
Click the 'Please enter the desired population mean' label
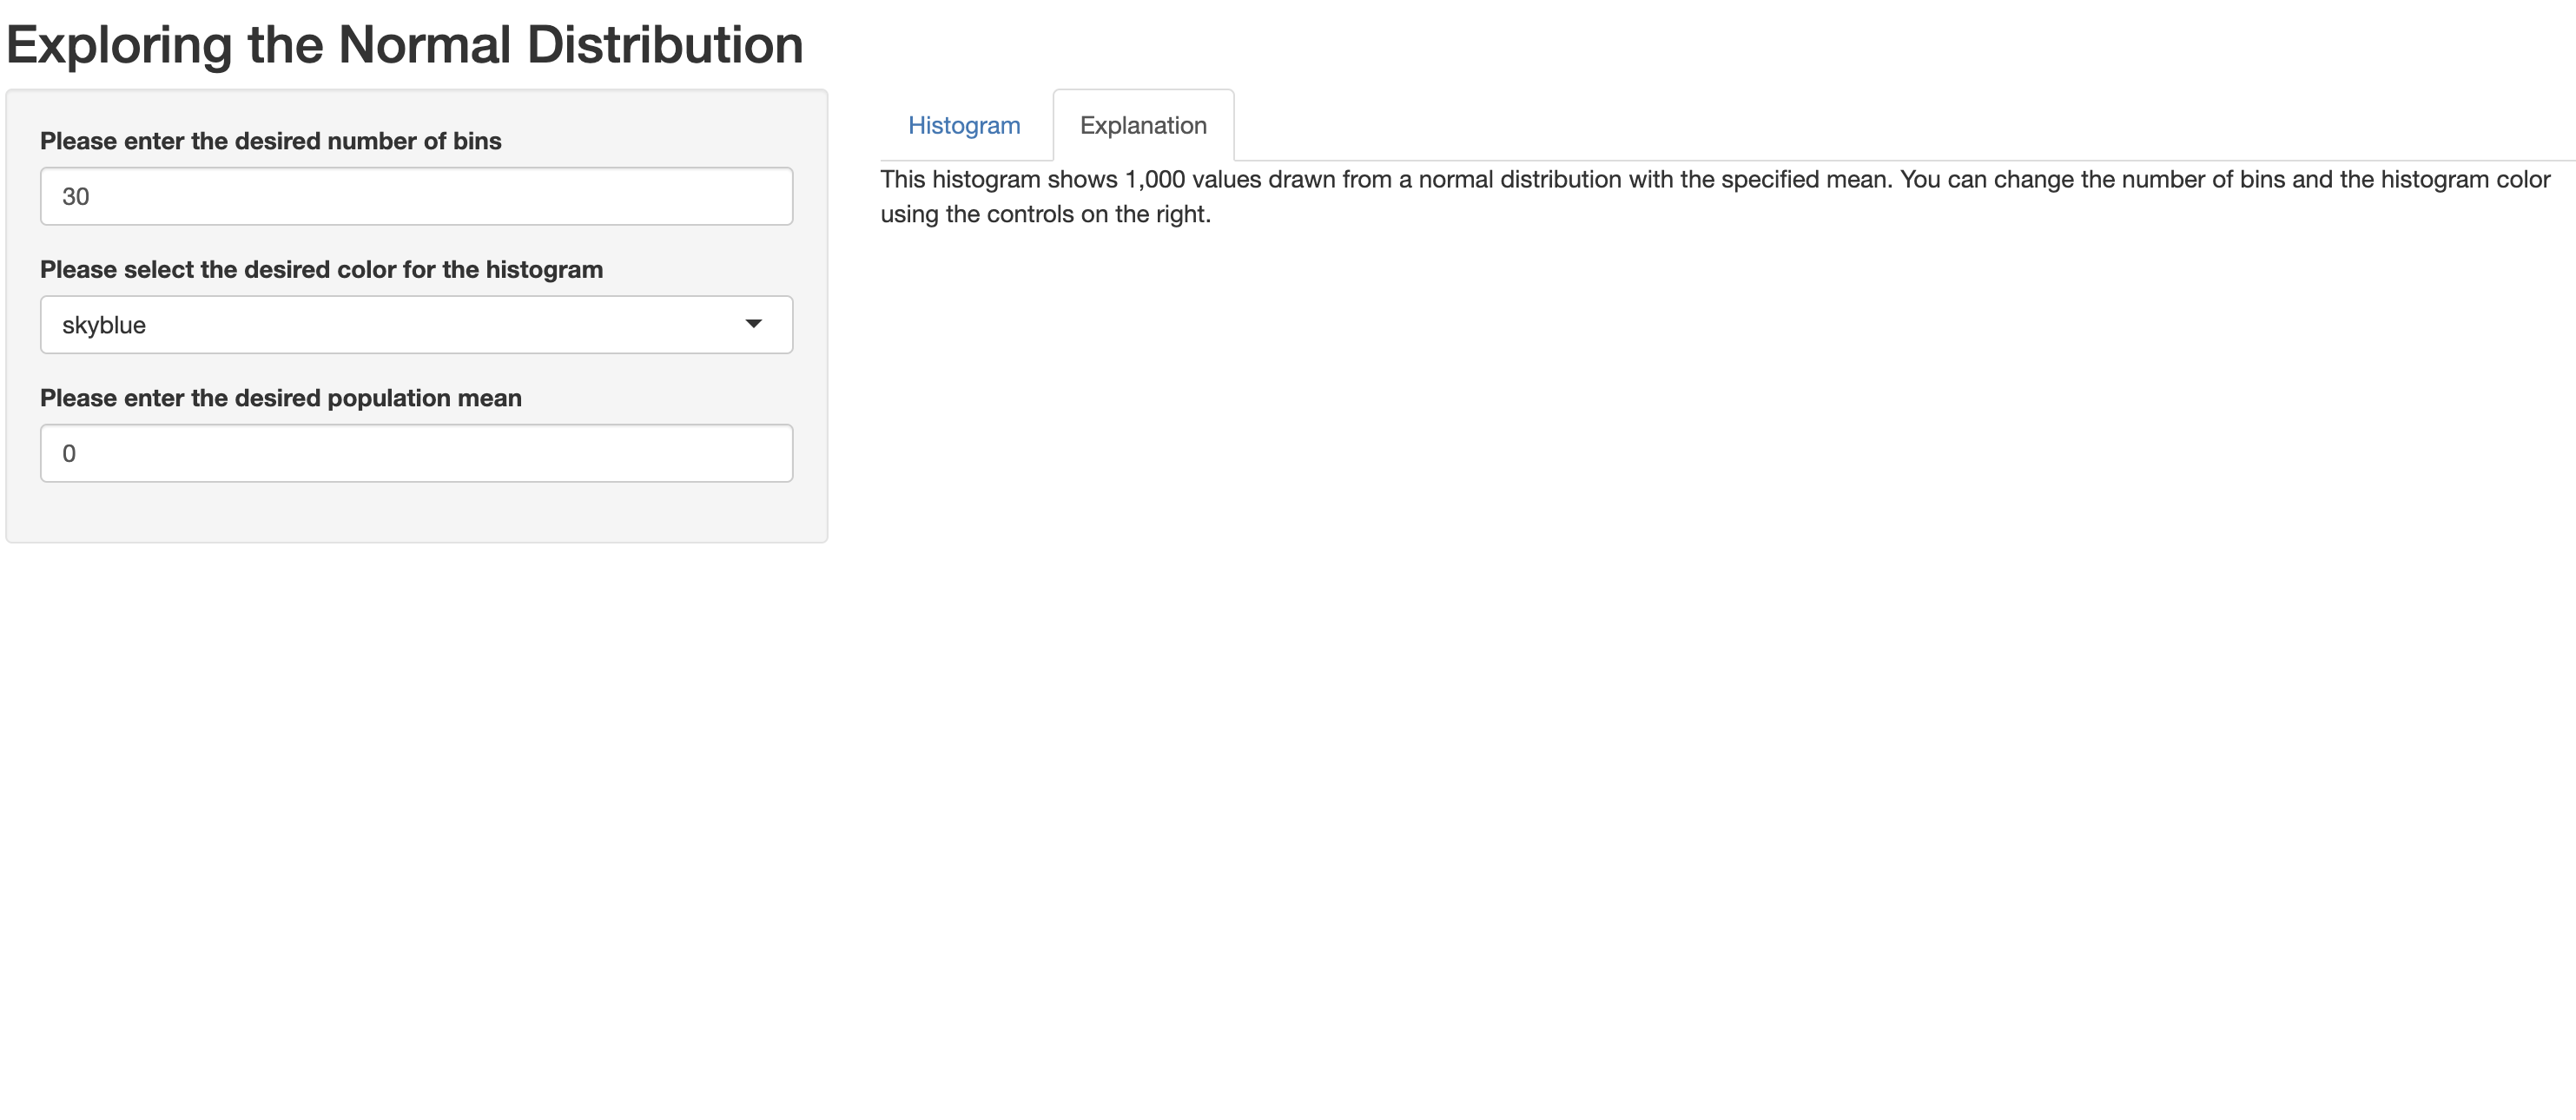281,398
